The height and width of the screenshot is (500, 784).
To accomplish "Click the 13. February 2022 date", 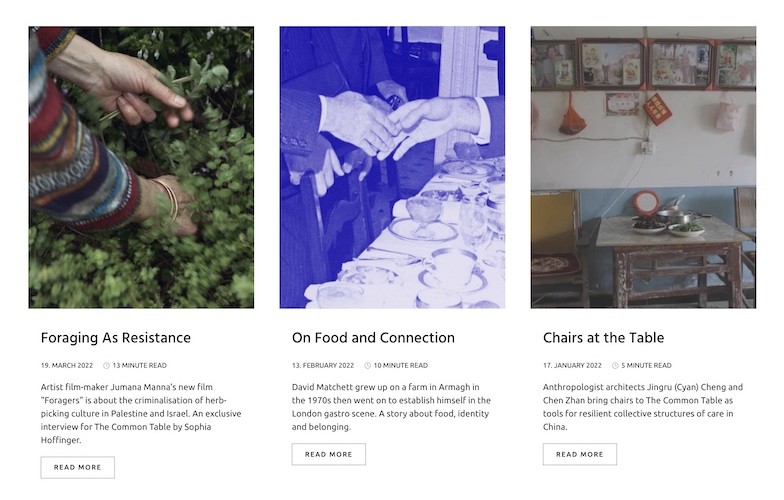I will pos(323,366).
